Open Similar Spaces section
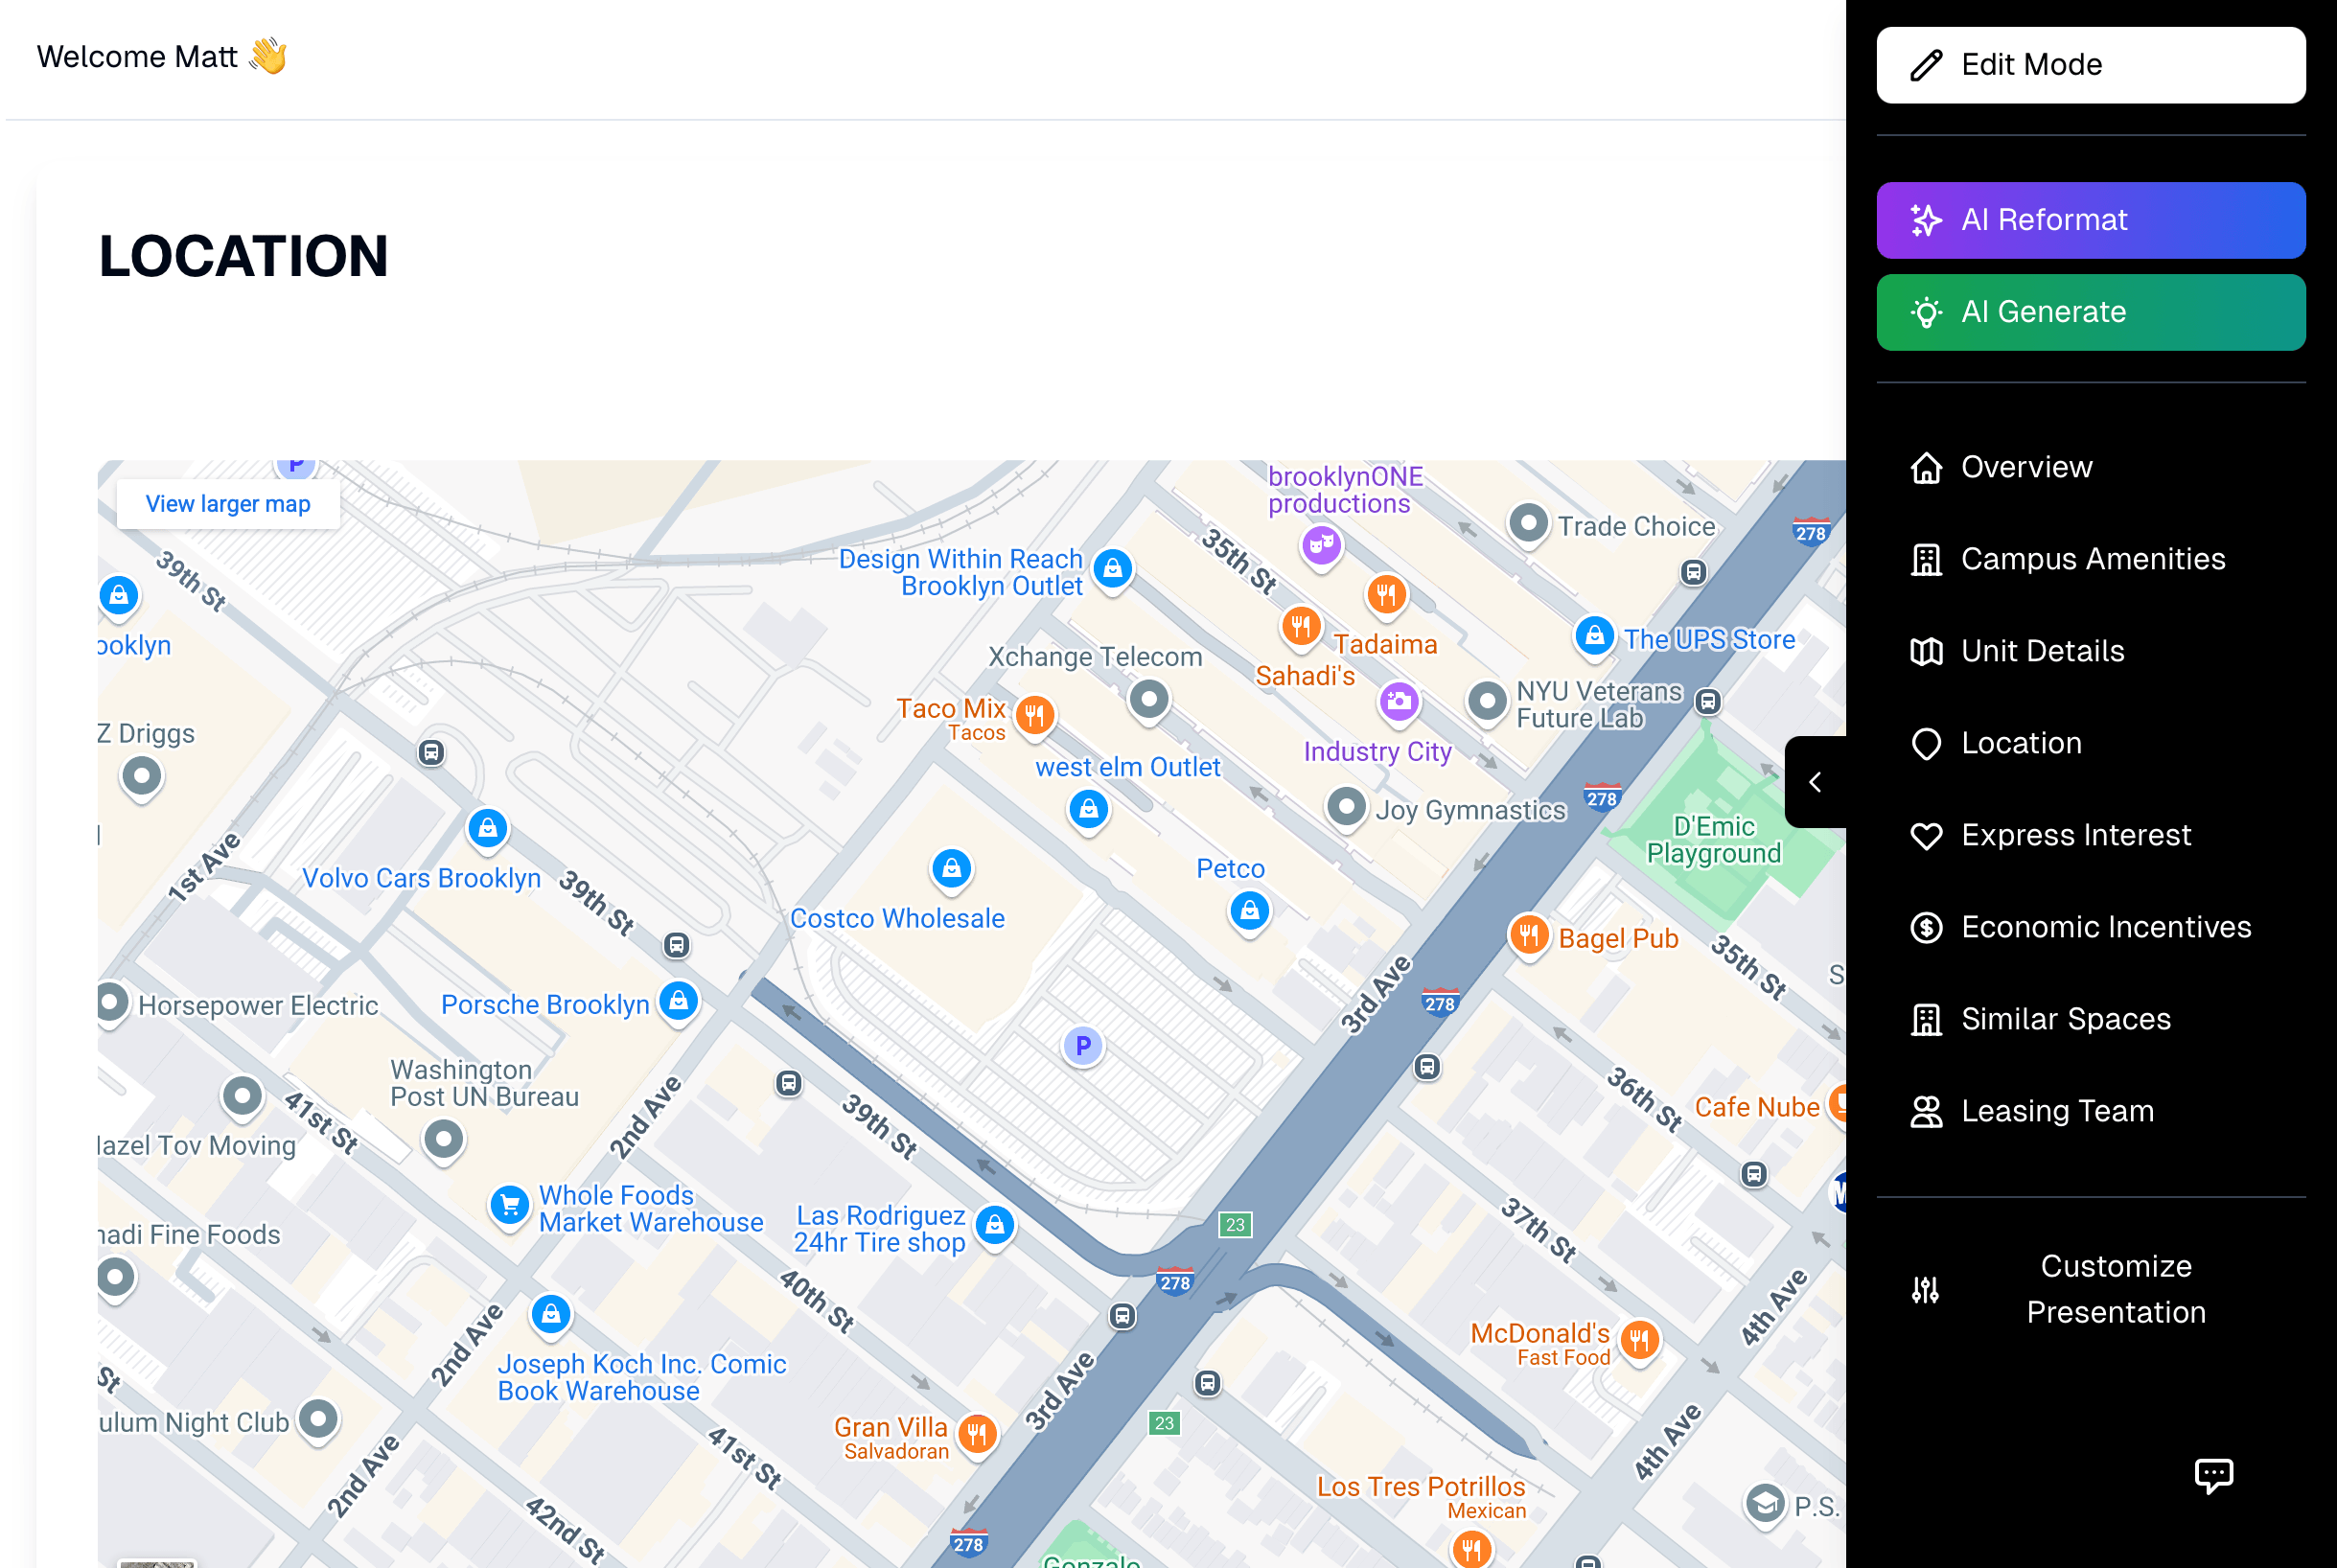Screen dimensions: 2337x1568 tap(2090, 1019)
